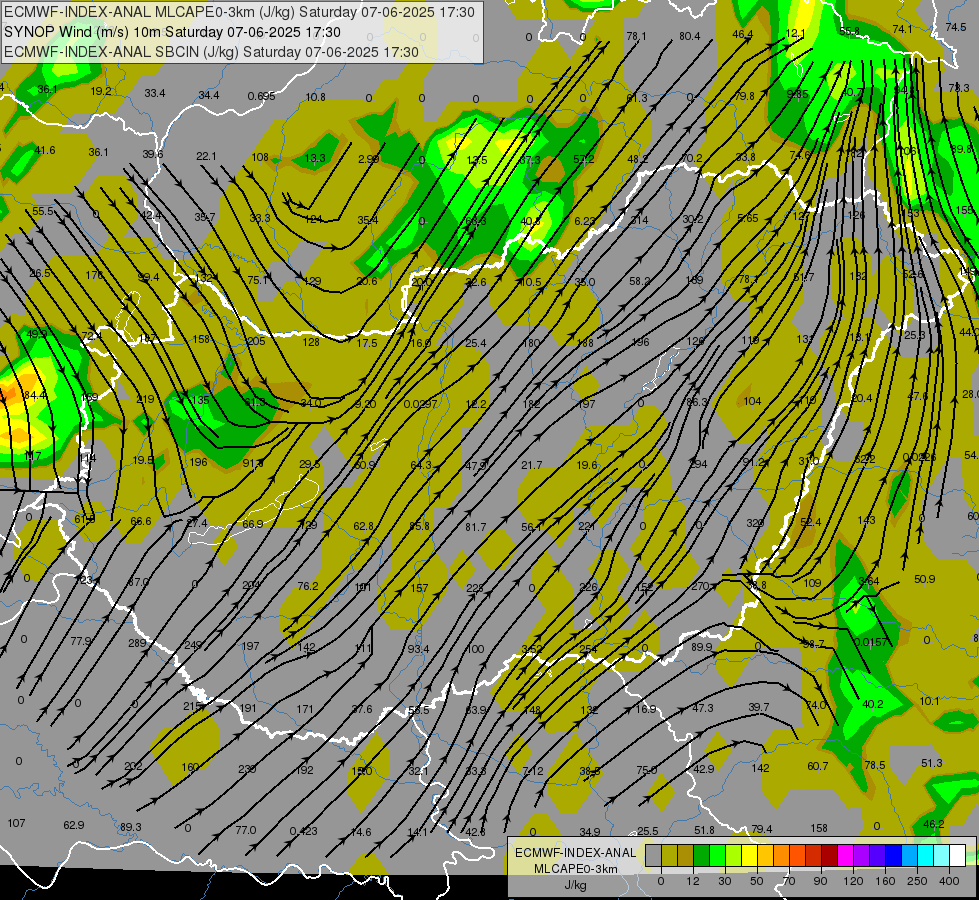Pick the bright yellow legend swatch

pos(750,856)
